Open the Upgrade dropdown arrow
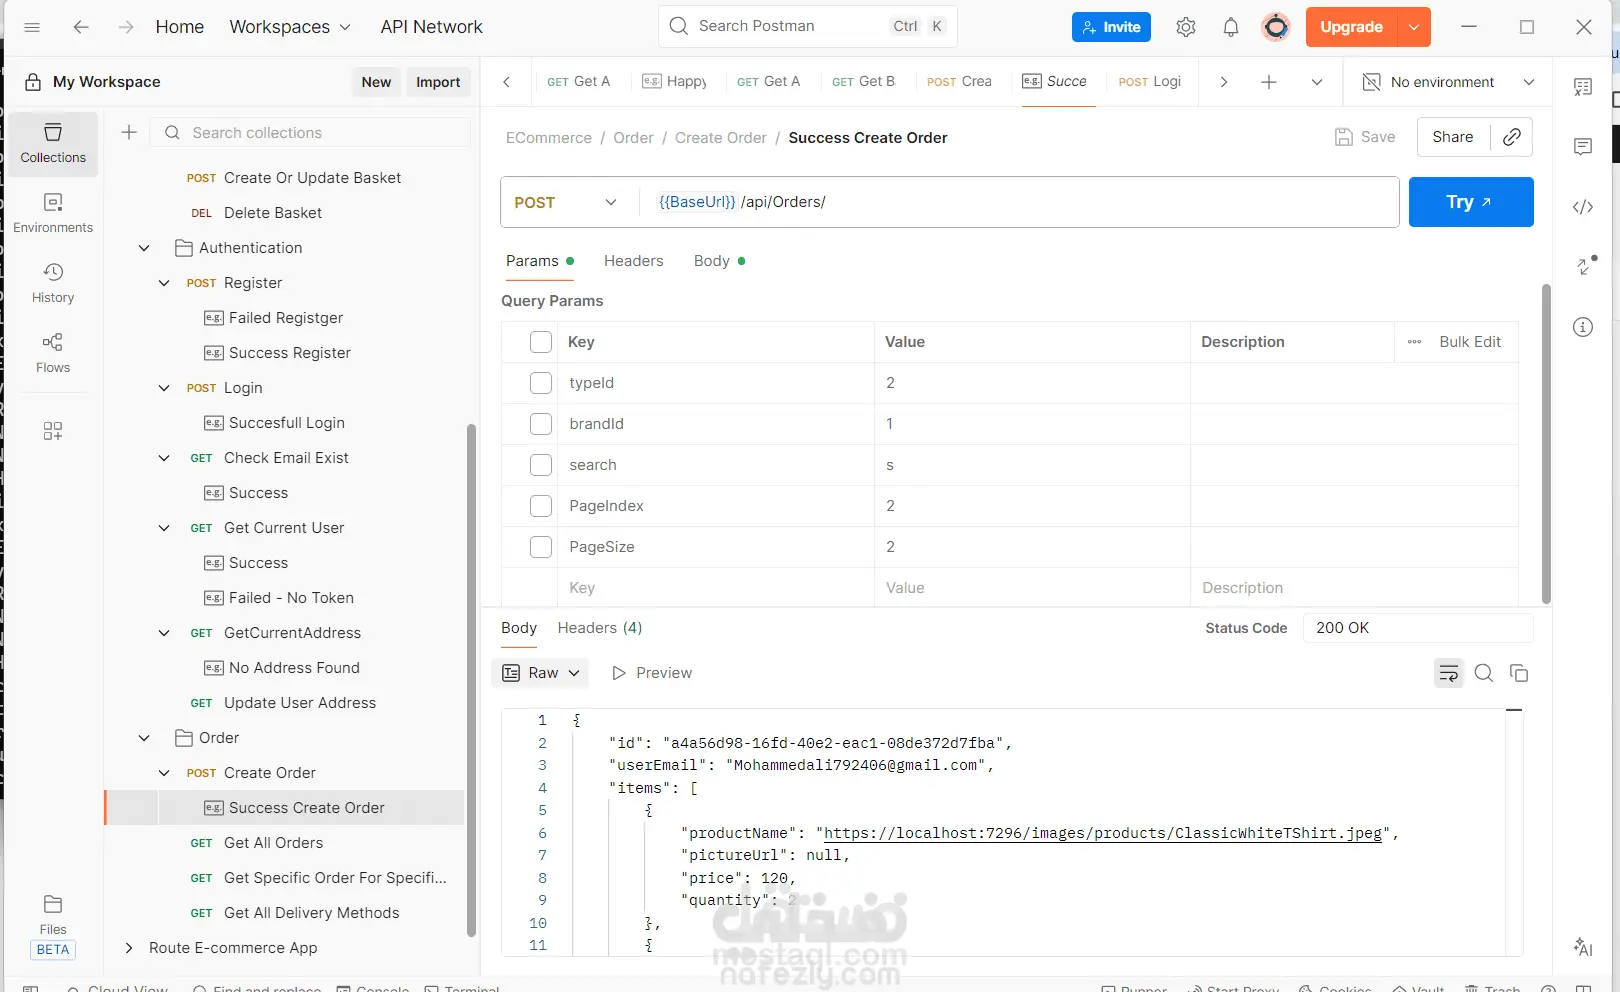 1414,27
